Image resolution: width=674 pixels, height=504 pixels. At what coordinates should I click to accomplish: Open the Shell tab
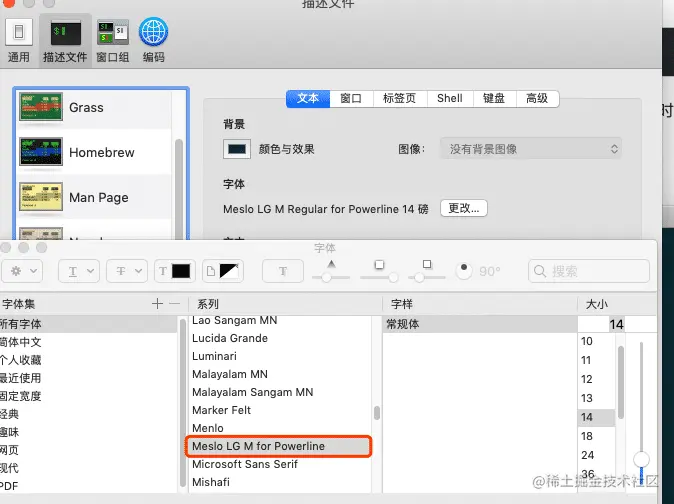pyautogui.click(x=450, y=98)
